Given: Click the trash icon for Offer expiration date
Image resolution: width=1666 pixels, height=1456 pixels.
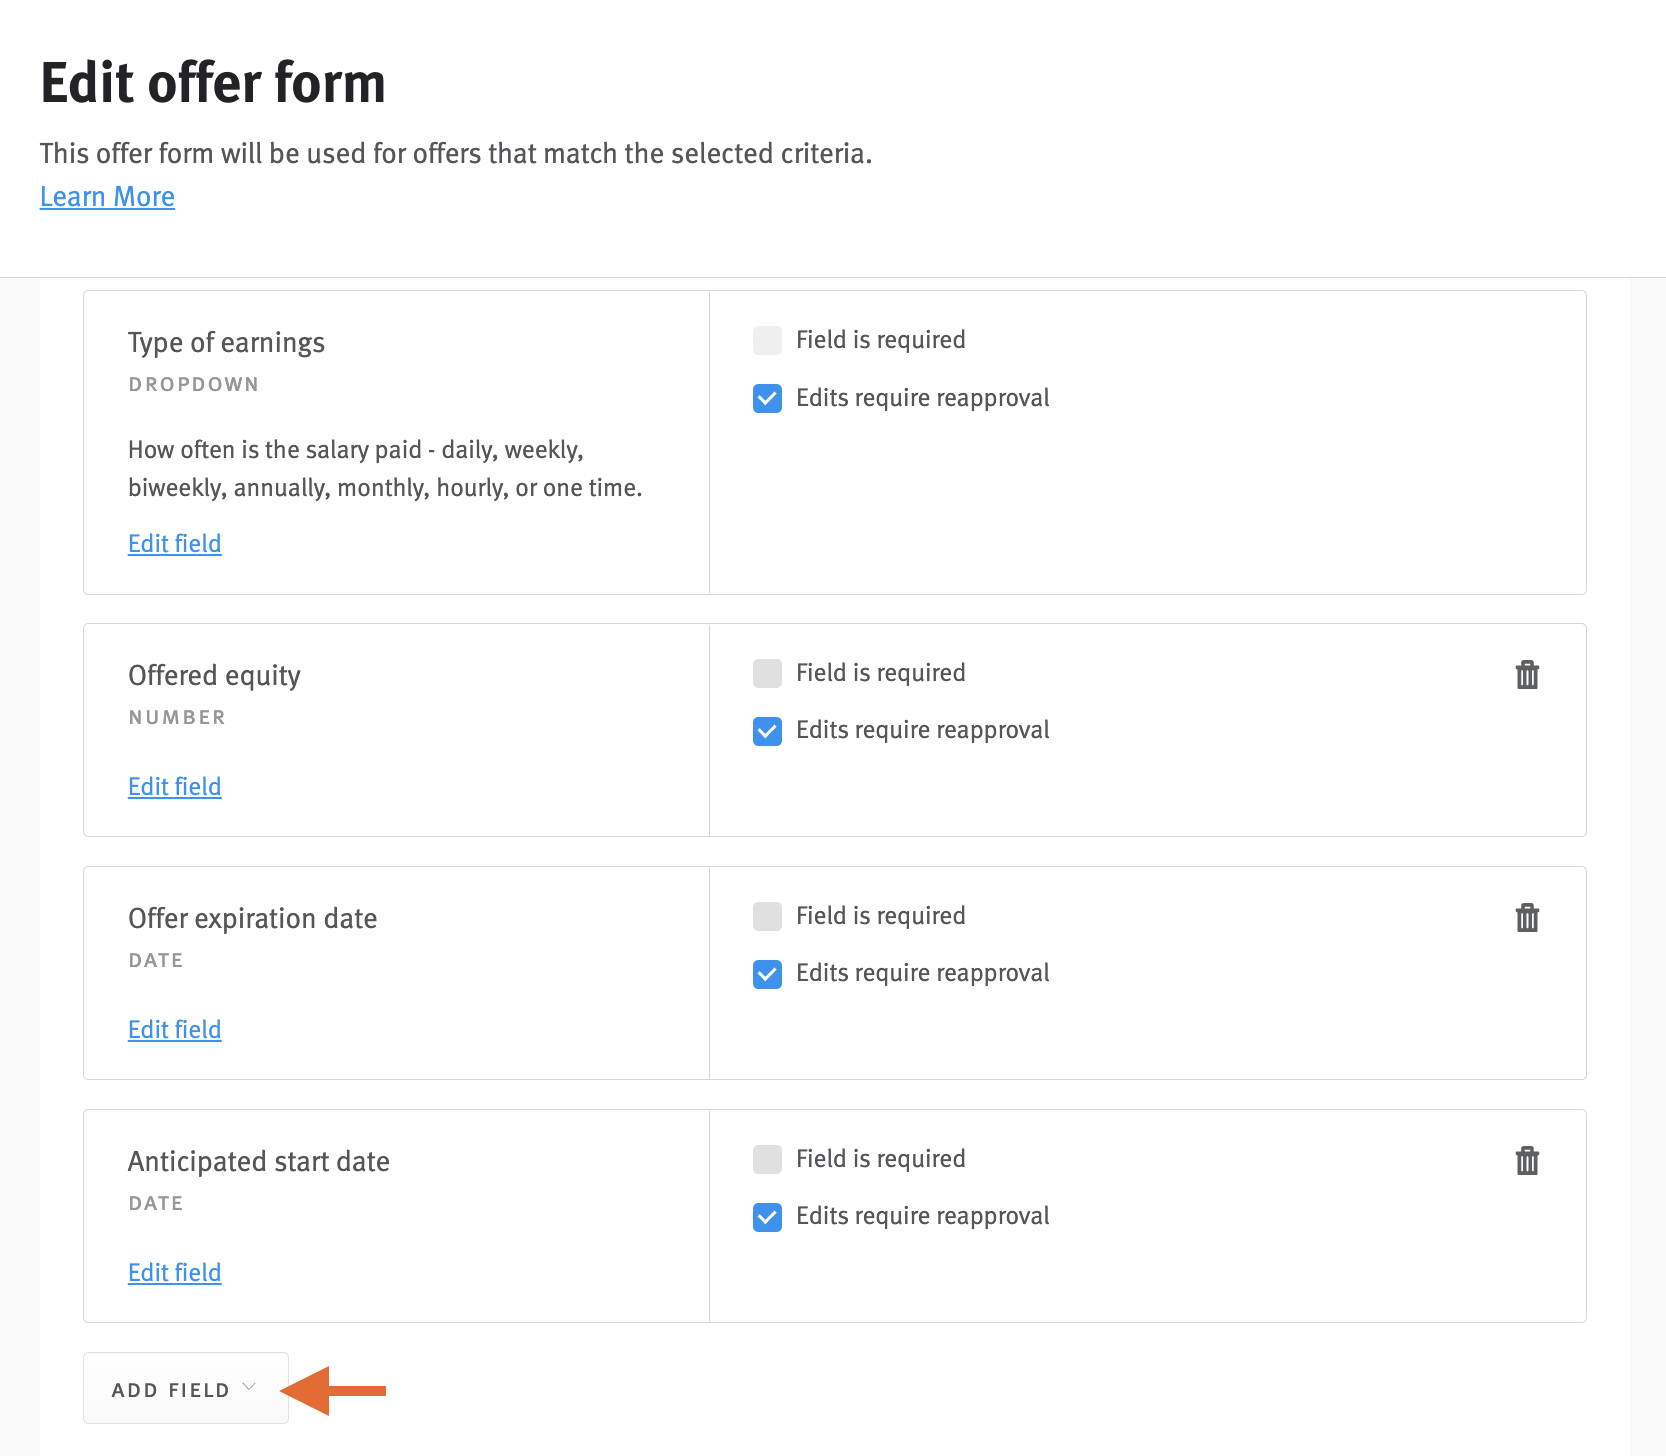Looking at the screenshot, I should [x=1527, y=917].
